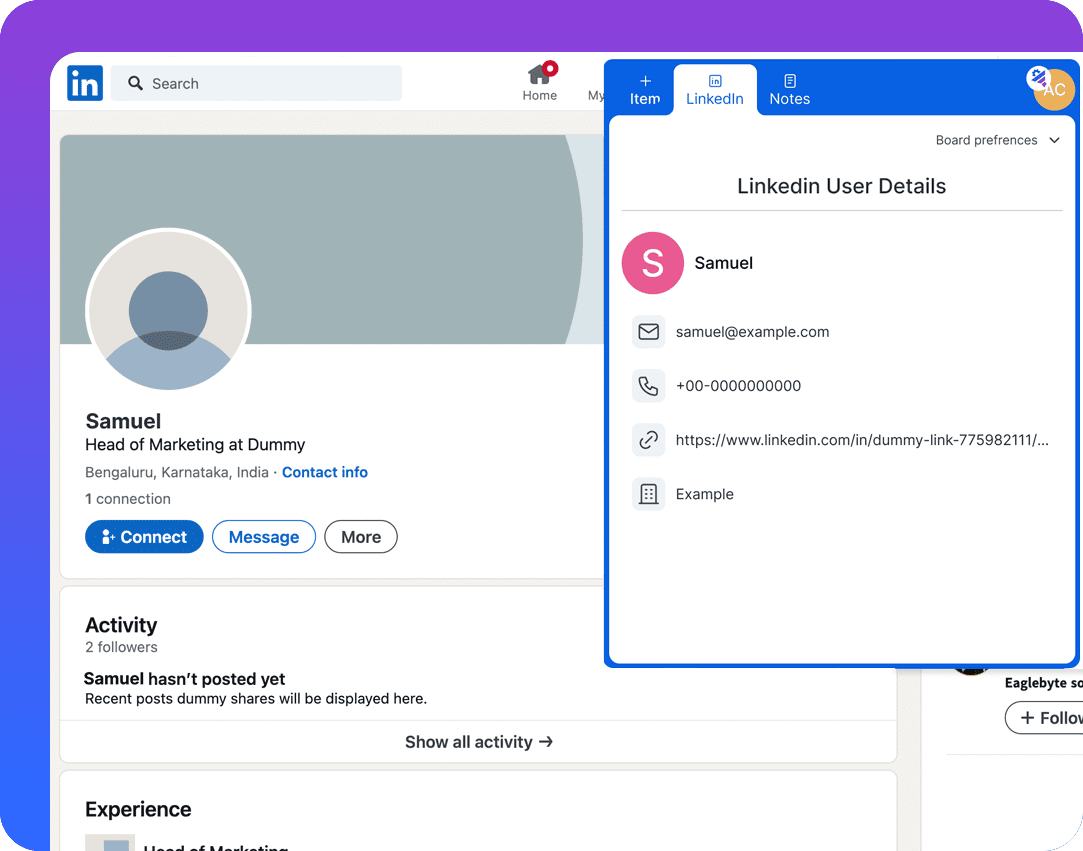This screenshot has width=1083, height=851.
Task: Click Samuel hasn't posted yet text
Action: pos(184,679)
